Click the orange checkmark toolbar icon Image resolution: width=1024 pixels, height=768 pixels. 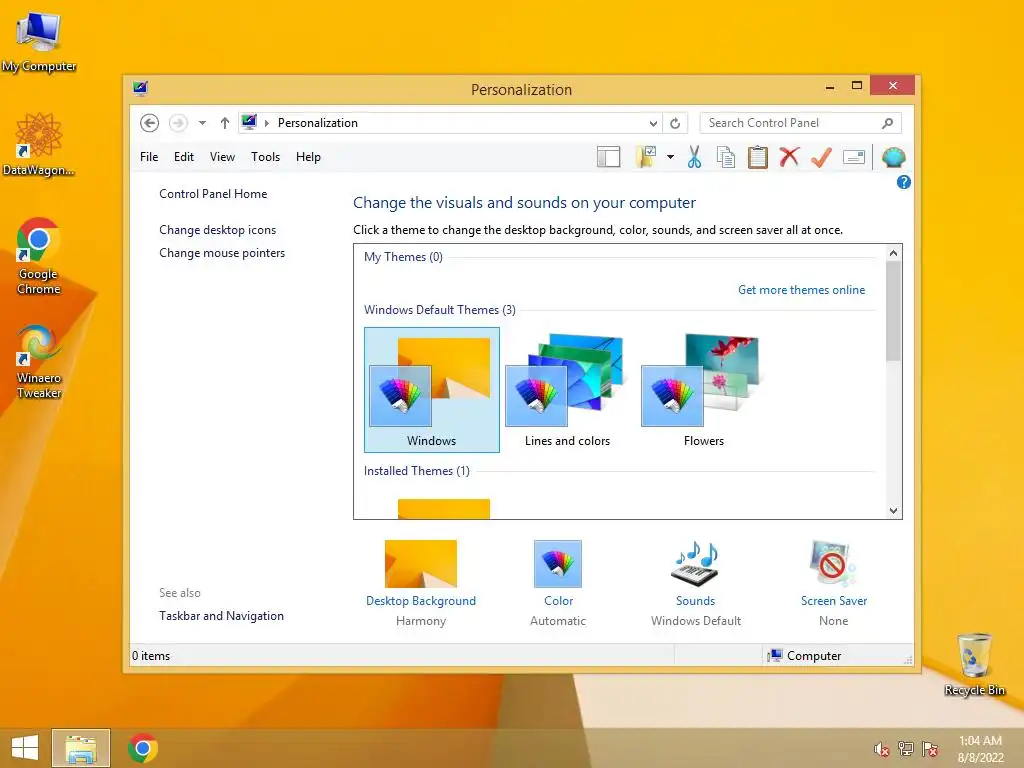(822, 157)
